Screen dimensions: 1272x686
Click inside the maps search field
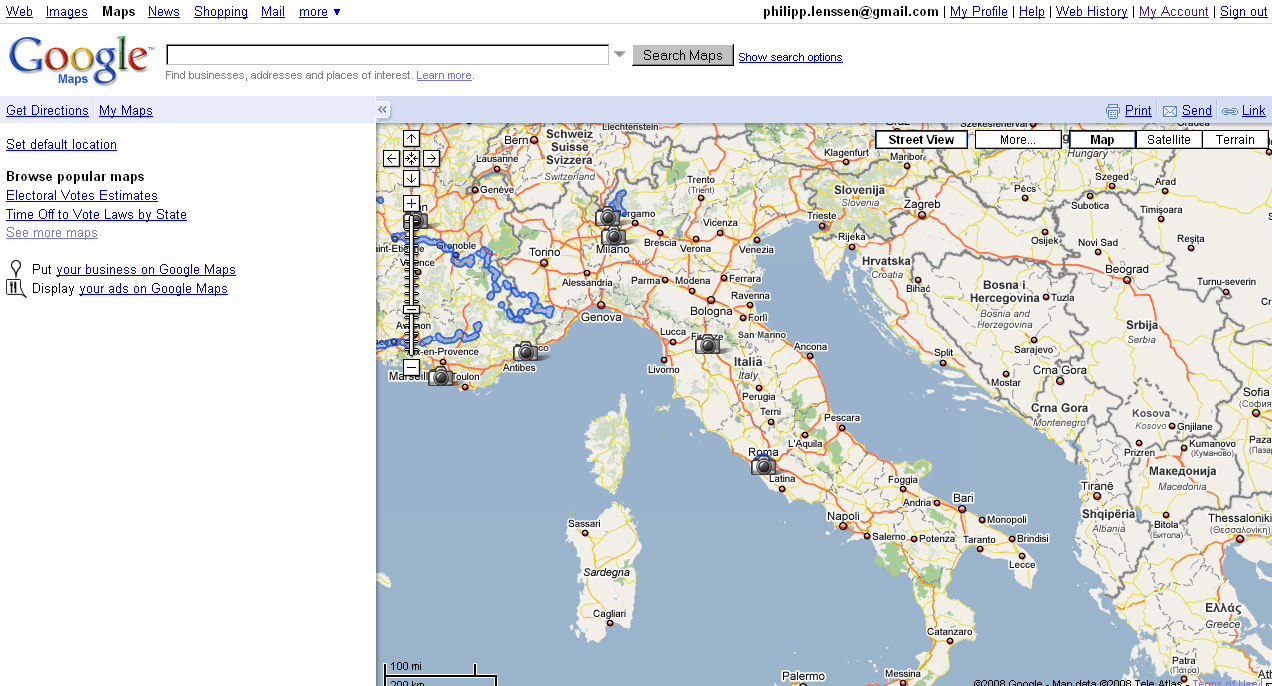pos(387,55)
